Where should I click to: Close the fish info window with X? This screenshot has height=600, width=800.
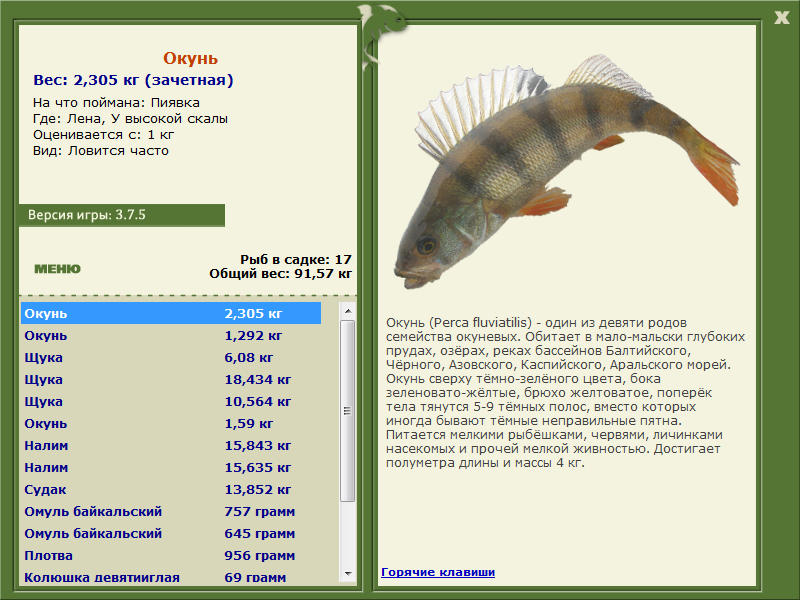782,18
